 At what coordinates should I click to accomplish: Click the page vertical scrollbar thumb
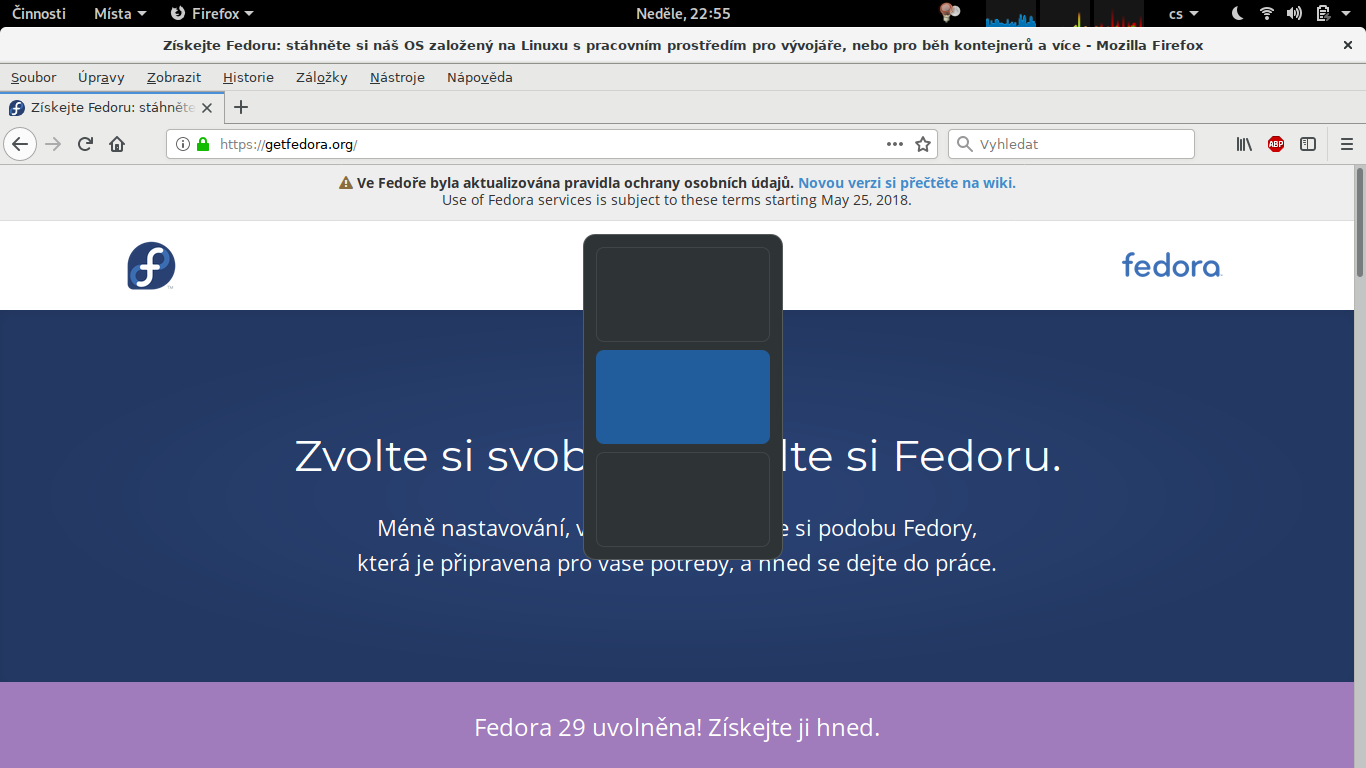[1360, 223]
